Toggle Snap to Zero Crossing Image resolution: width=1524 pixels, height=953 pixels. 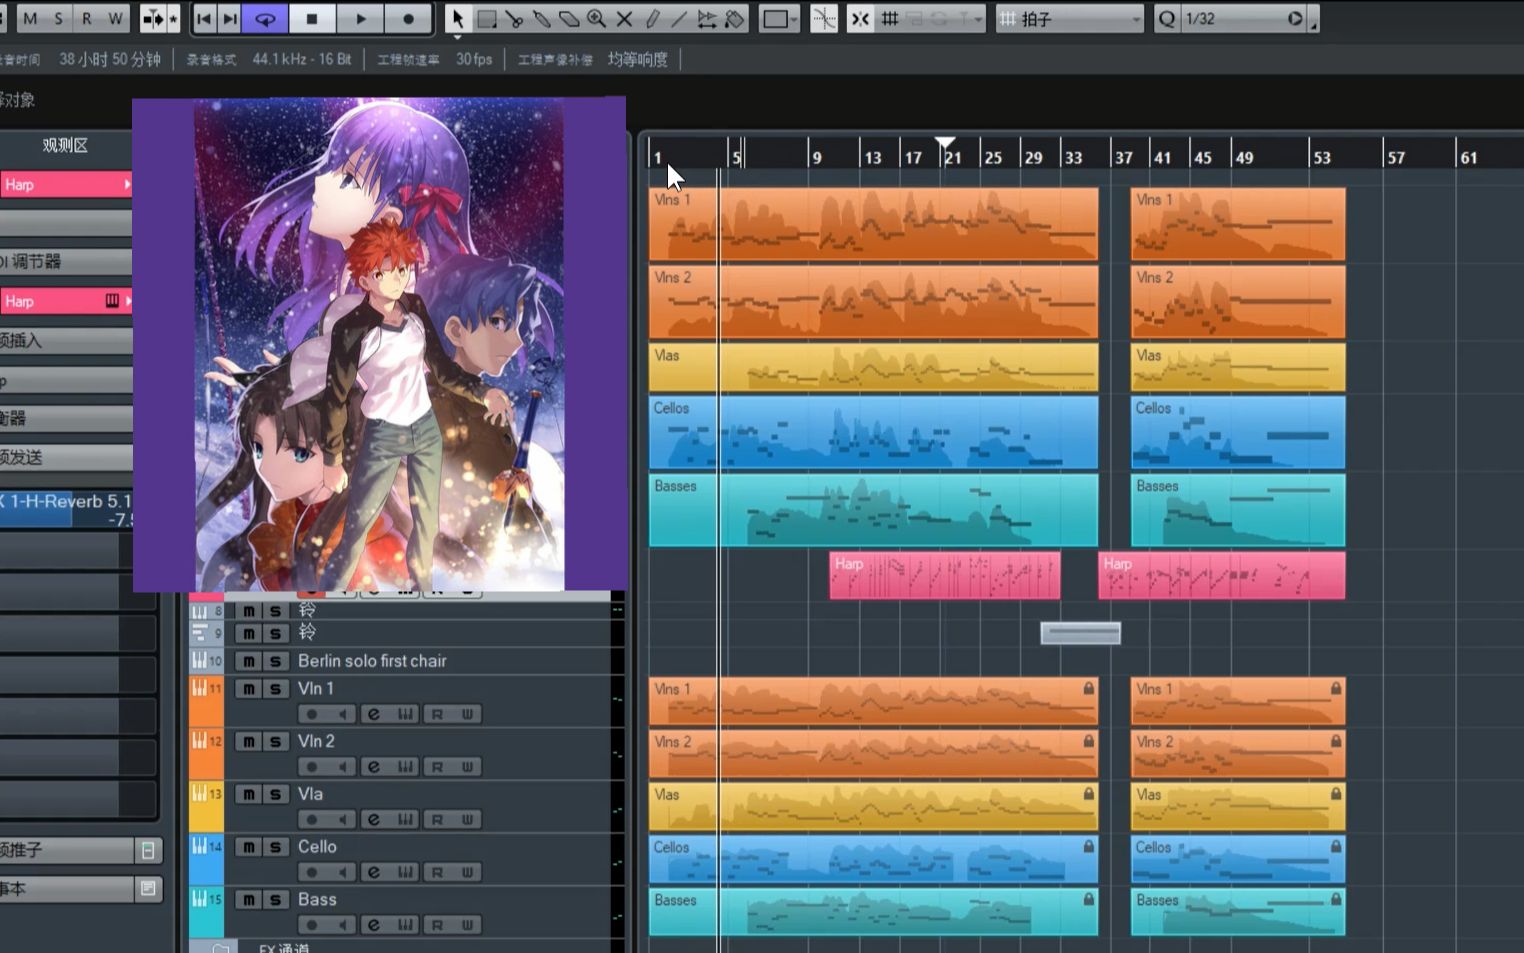[x=824, y=19]
